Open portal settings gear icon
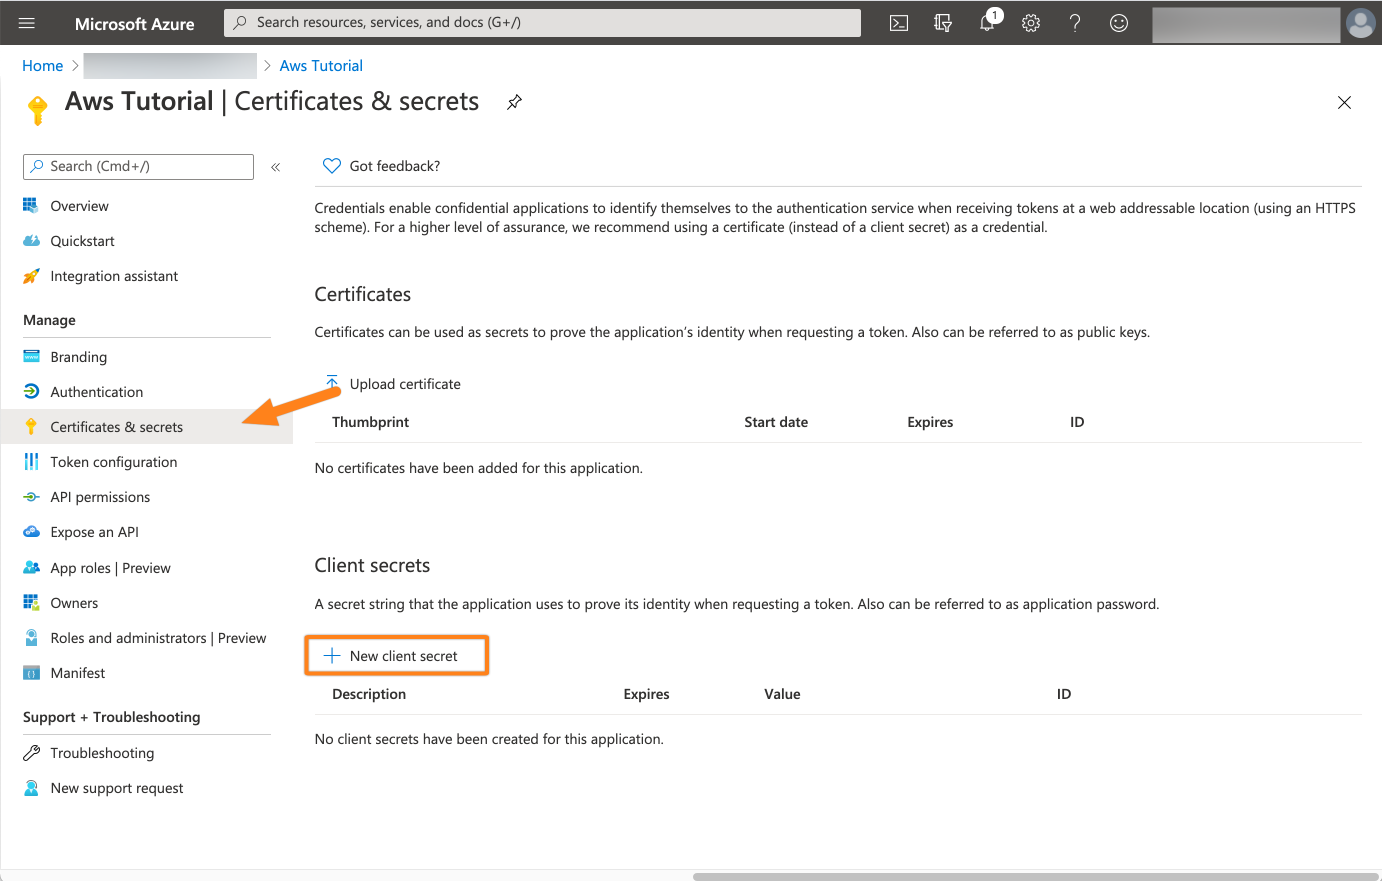 [1031, 23]
